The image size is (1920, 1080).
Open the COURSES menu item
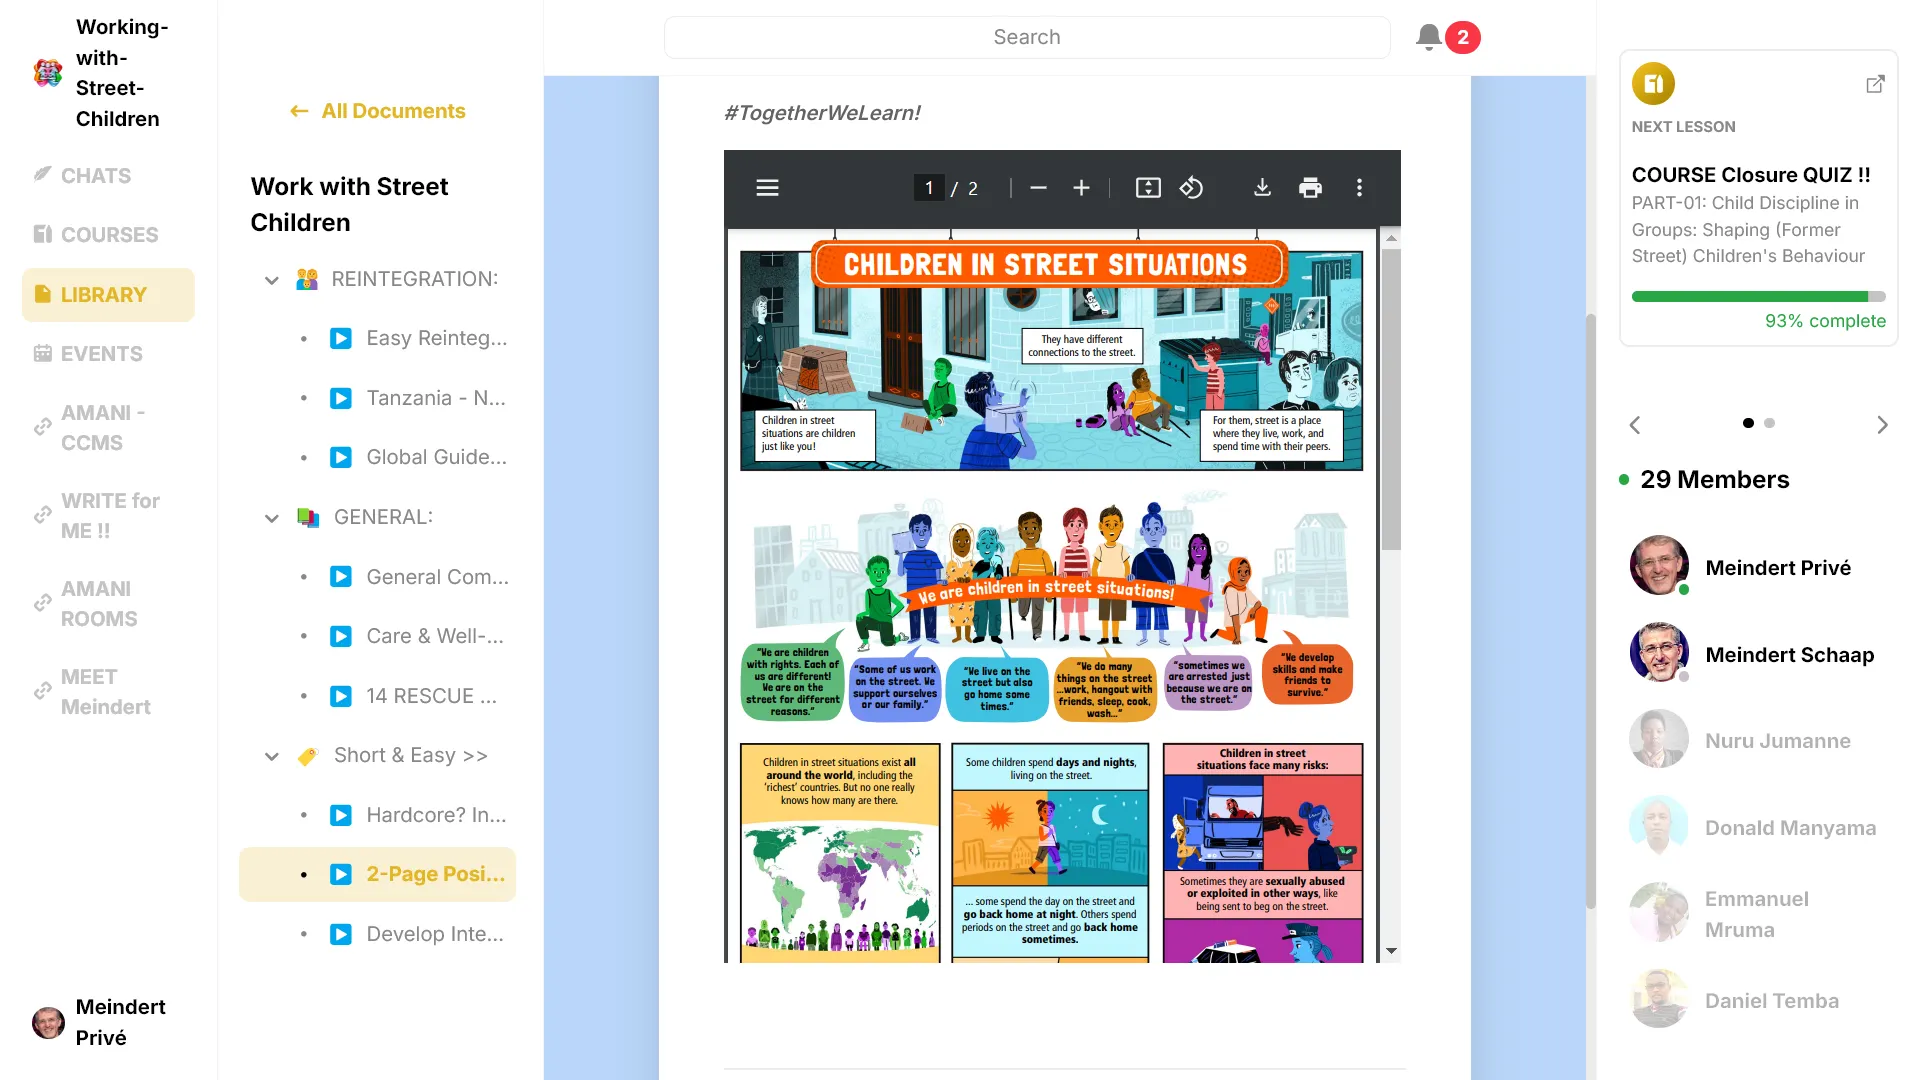[109, 235]
